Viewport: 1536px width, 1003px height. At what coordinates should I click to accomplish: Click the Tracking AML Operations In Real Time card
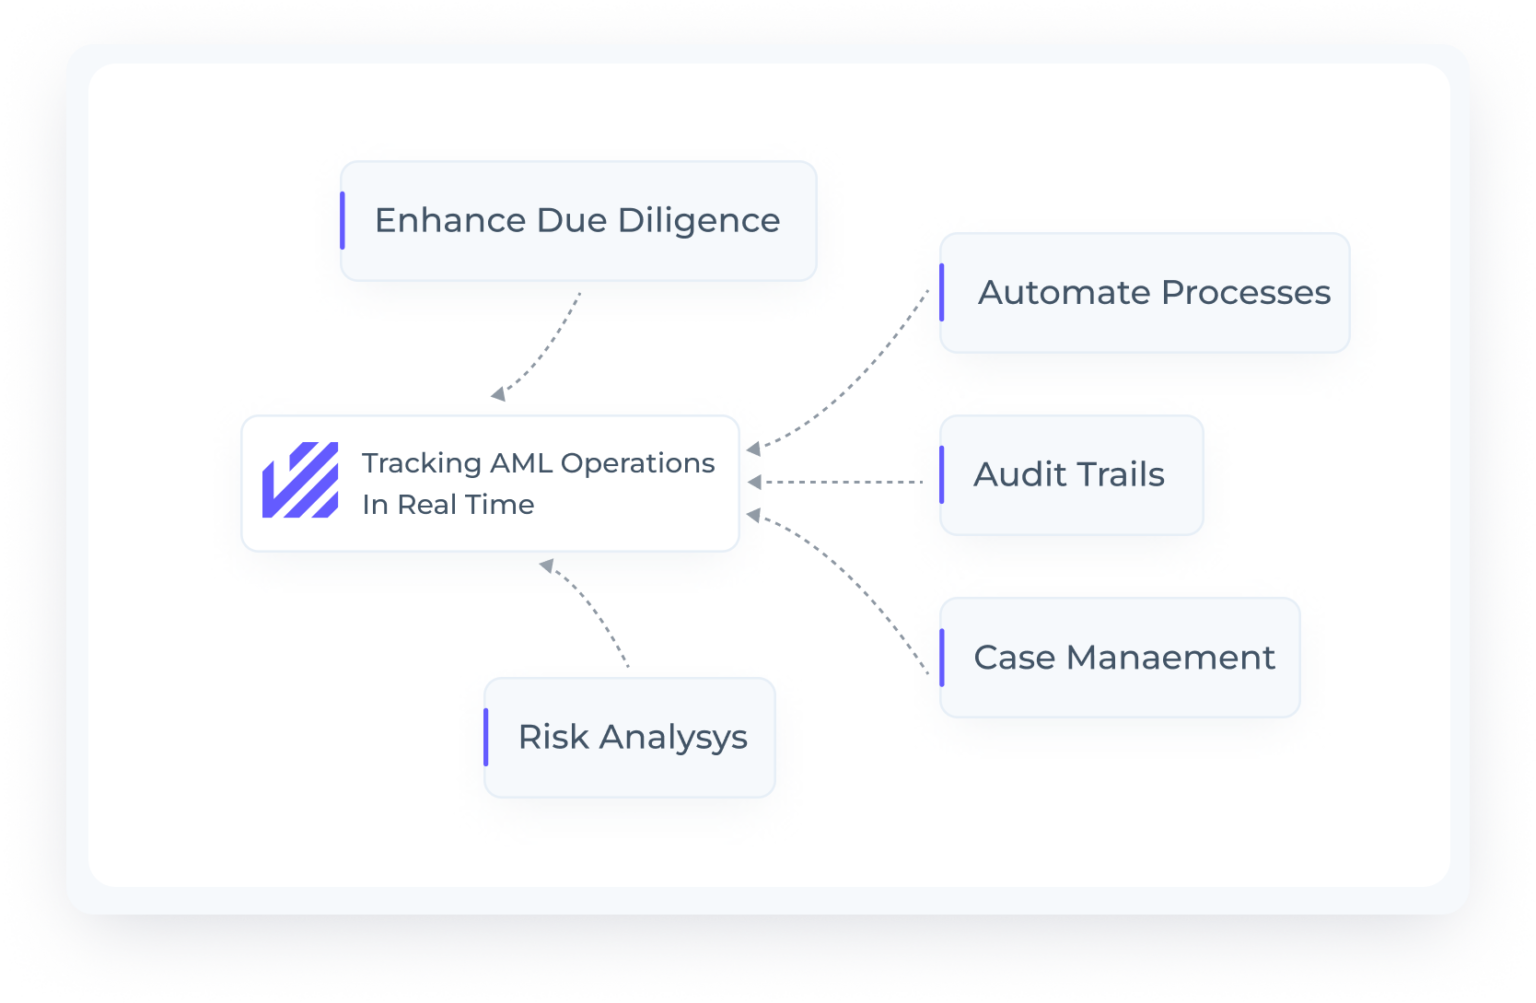[x=490, y=483]
